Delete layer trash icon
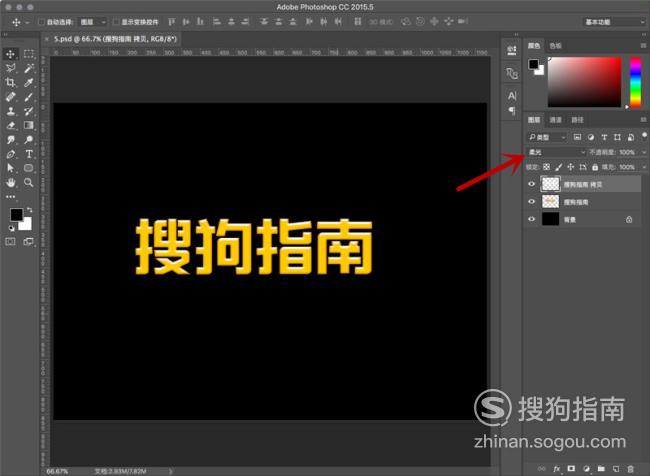This screenshot has height=476, width=650. click(x=630, y=469)
